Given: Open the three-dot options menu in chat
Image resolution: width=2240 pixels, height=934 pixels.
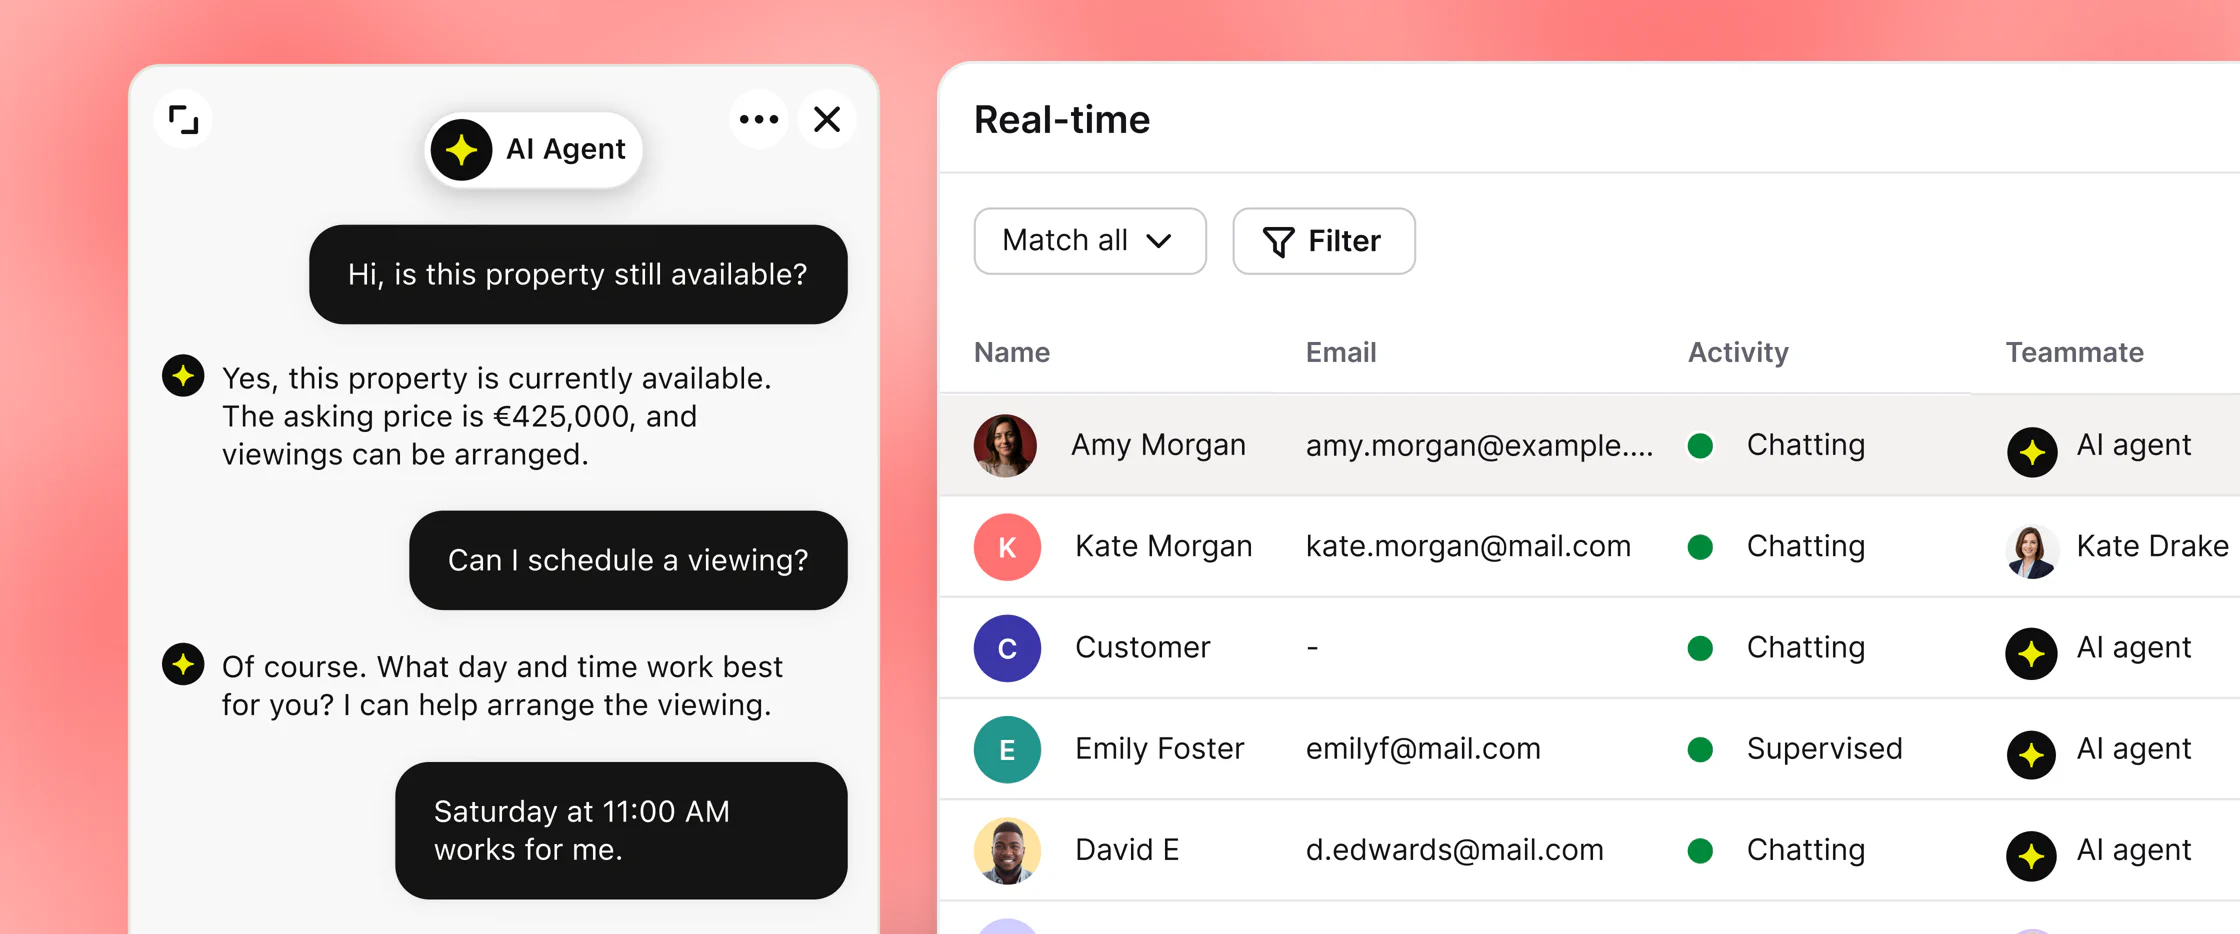Looking at the screenshot, I should [x=759, y=120].
